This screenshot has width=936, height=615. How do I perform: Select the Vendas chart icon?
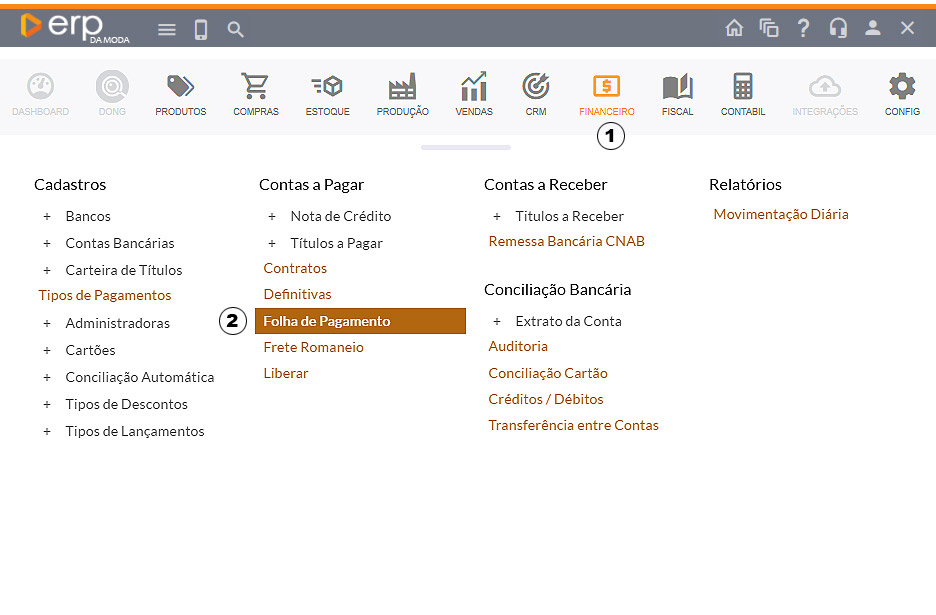(x=474, y=94)
